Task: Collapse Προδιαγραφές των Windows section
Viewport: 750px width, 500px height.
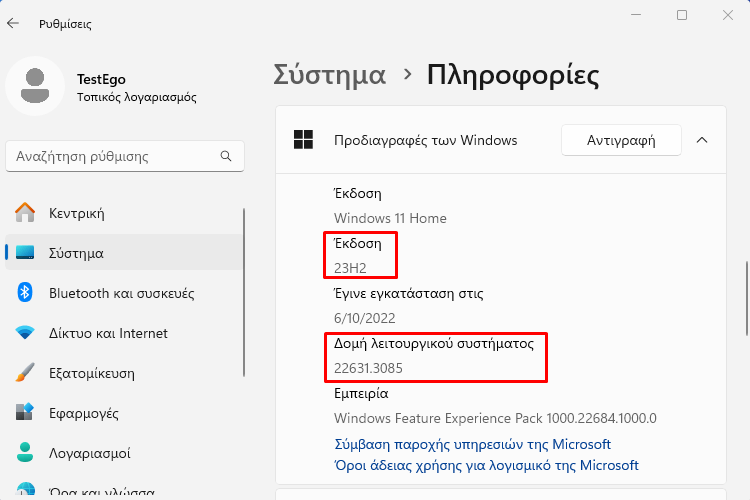Action: (702, 140)
